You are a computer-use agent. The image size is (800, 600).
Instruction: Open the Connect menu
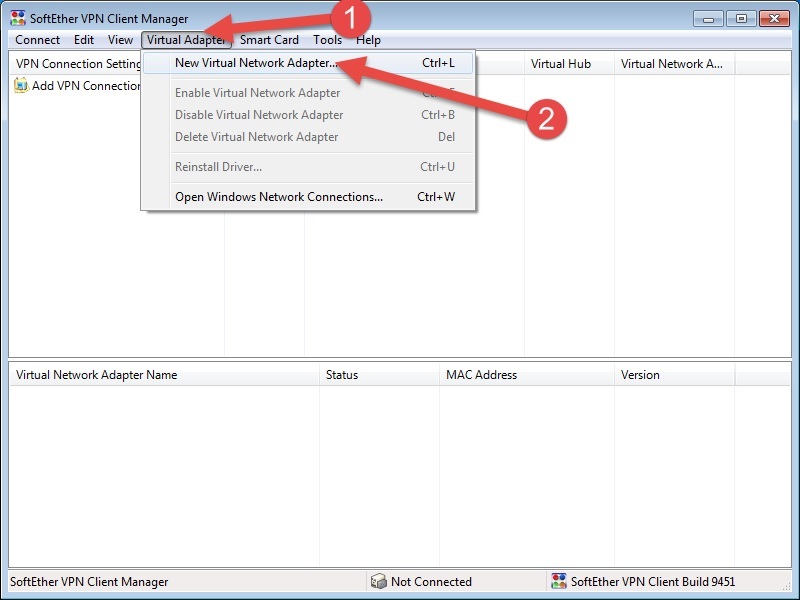(x=37, y=40)
